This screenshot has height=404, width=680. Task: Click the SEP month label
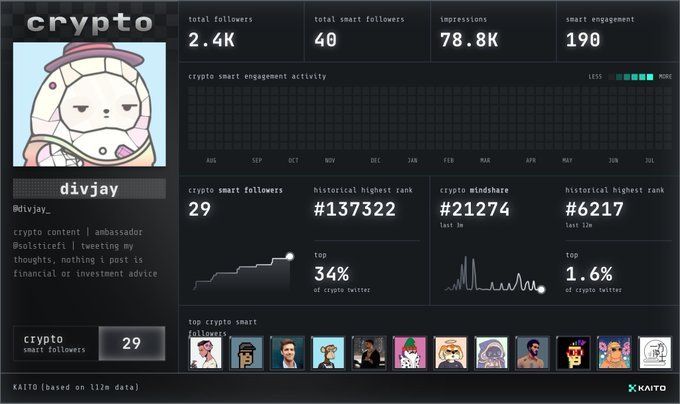point(257,160)
